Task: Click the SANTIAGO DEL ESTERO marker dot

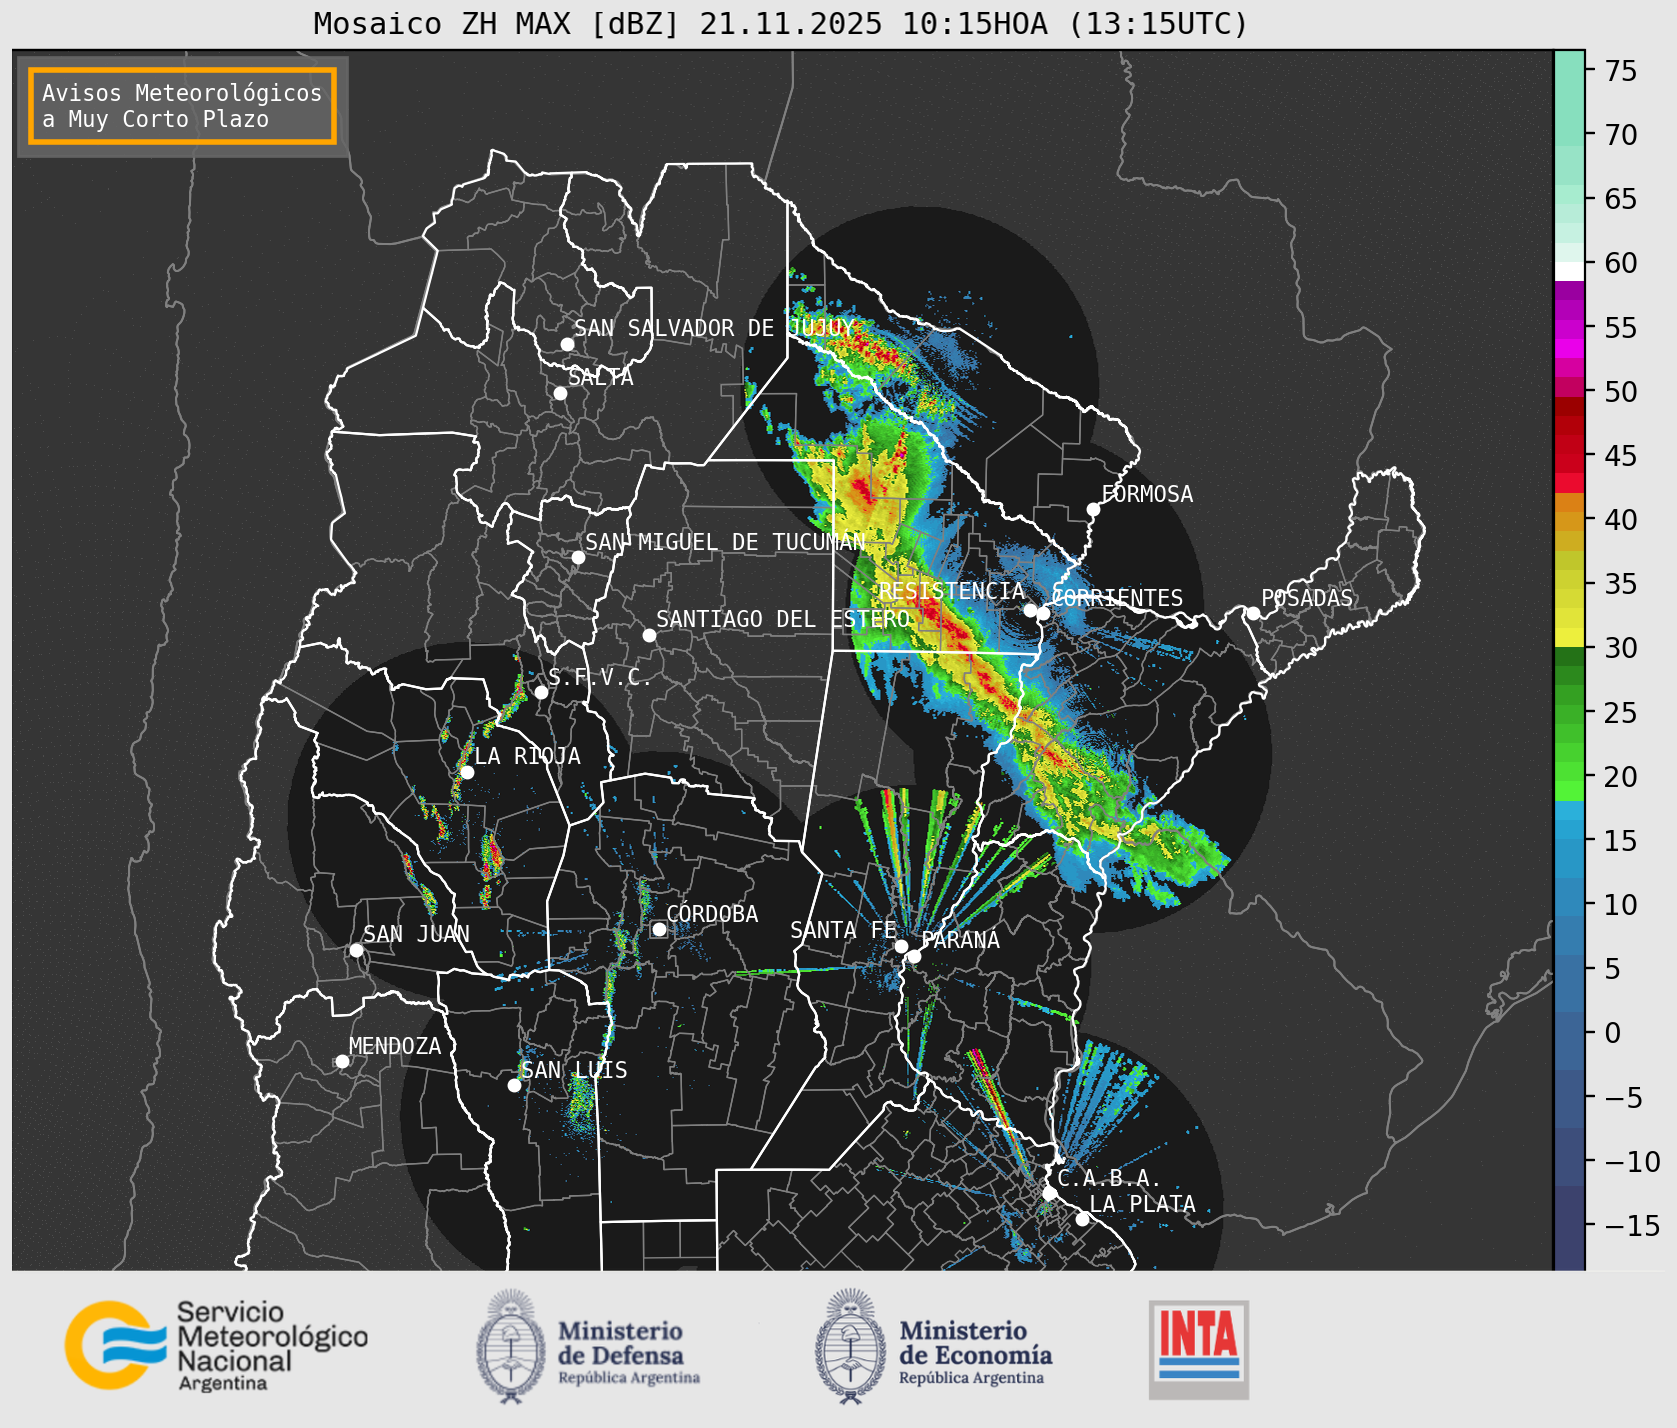Action: tap(649, 635)
